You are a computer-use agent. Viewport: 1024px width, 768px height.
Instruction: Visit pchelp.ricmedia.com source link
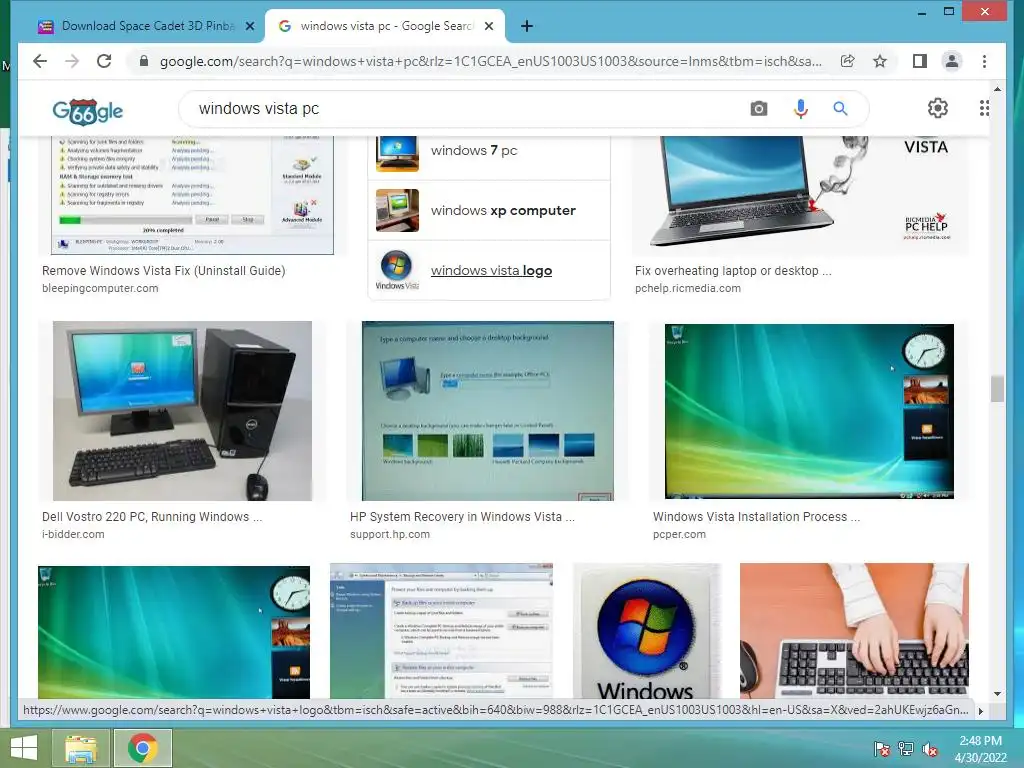pyautogui.click(x=688, y=288)
